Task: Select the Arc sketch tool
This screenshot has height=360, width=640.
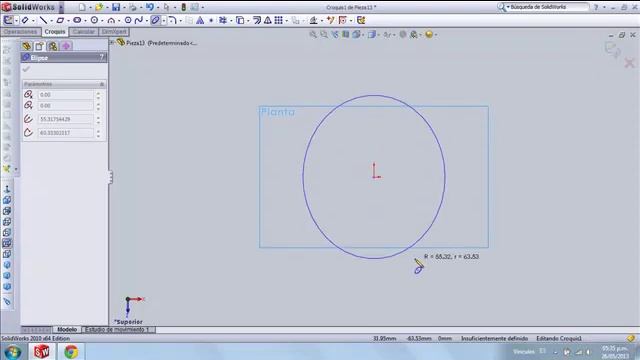Action: click(x=111, y=20)
